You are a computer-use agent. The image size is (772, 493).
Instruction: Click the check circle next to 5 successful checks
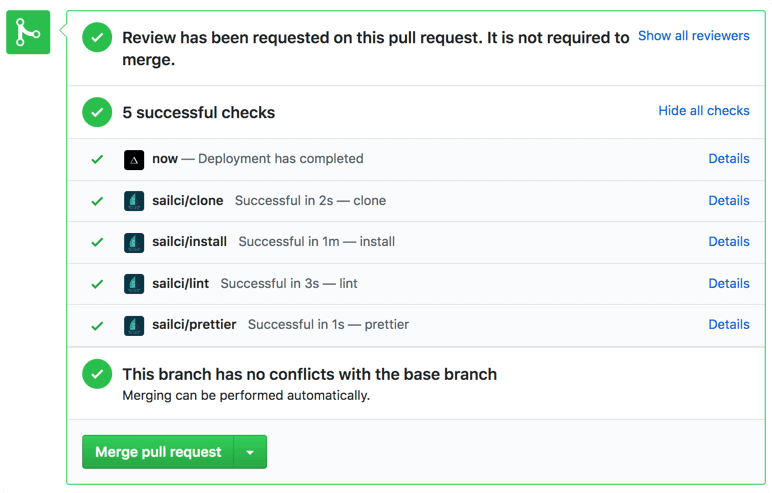[97, 112]
